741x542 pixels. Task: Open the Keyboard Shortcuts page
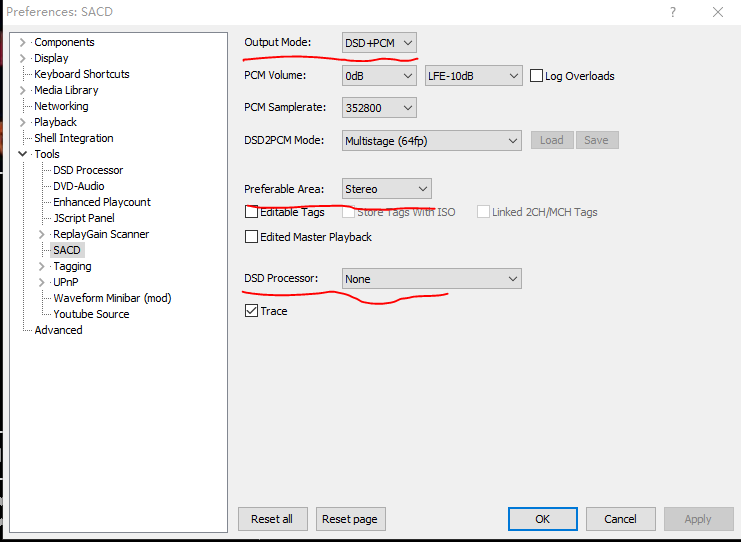coord(81,74)
